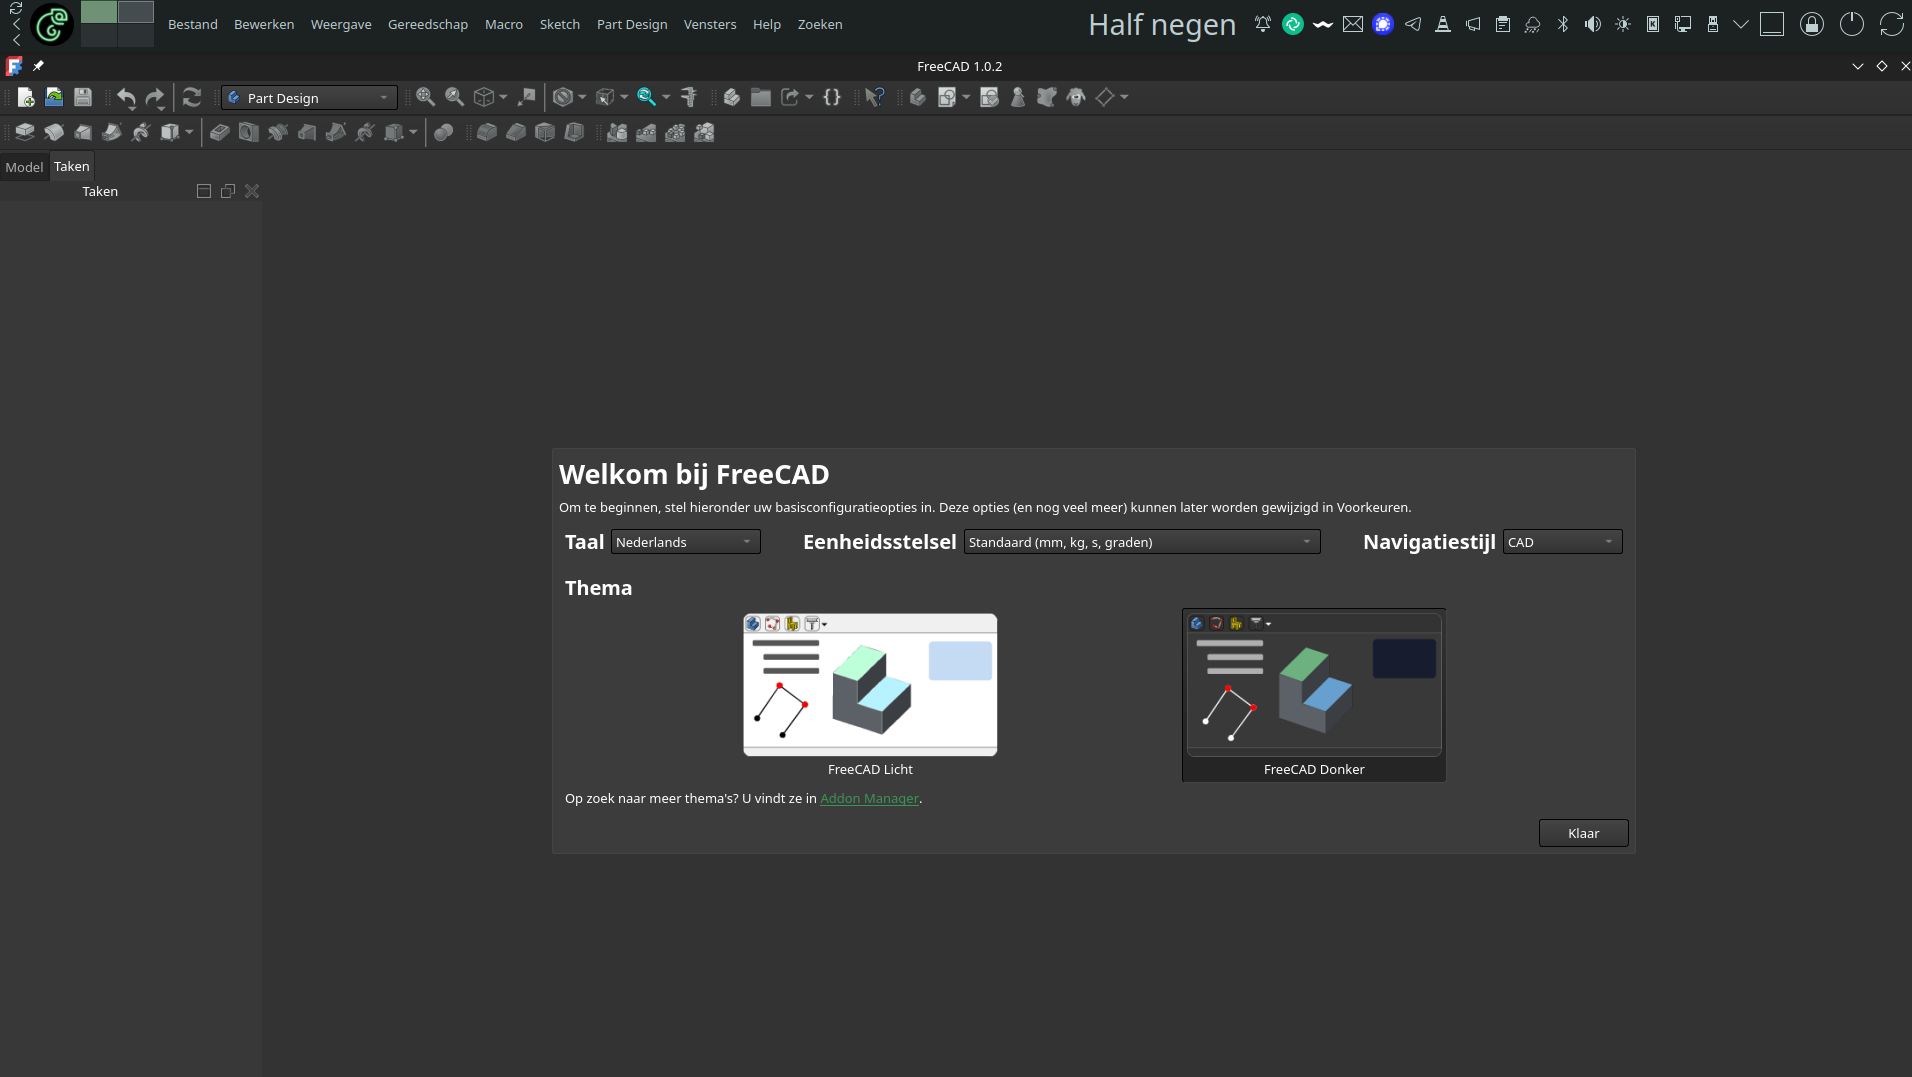Toggle the window pin icon in title bar
The width and height of the screenshot is (1912, 1077).
[38, 66]
